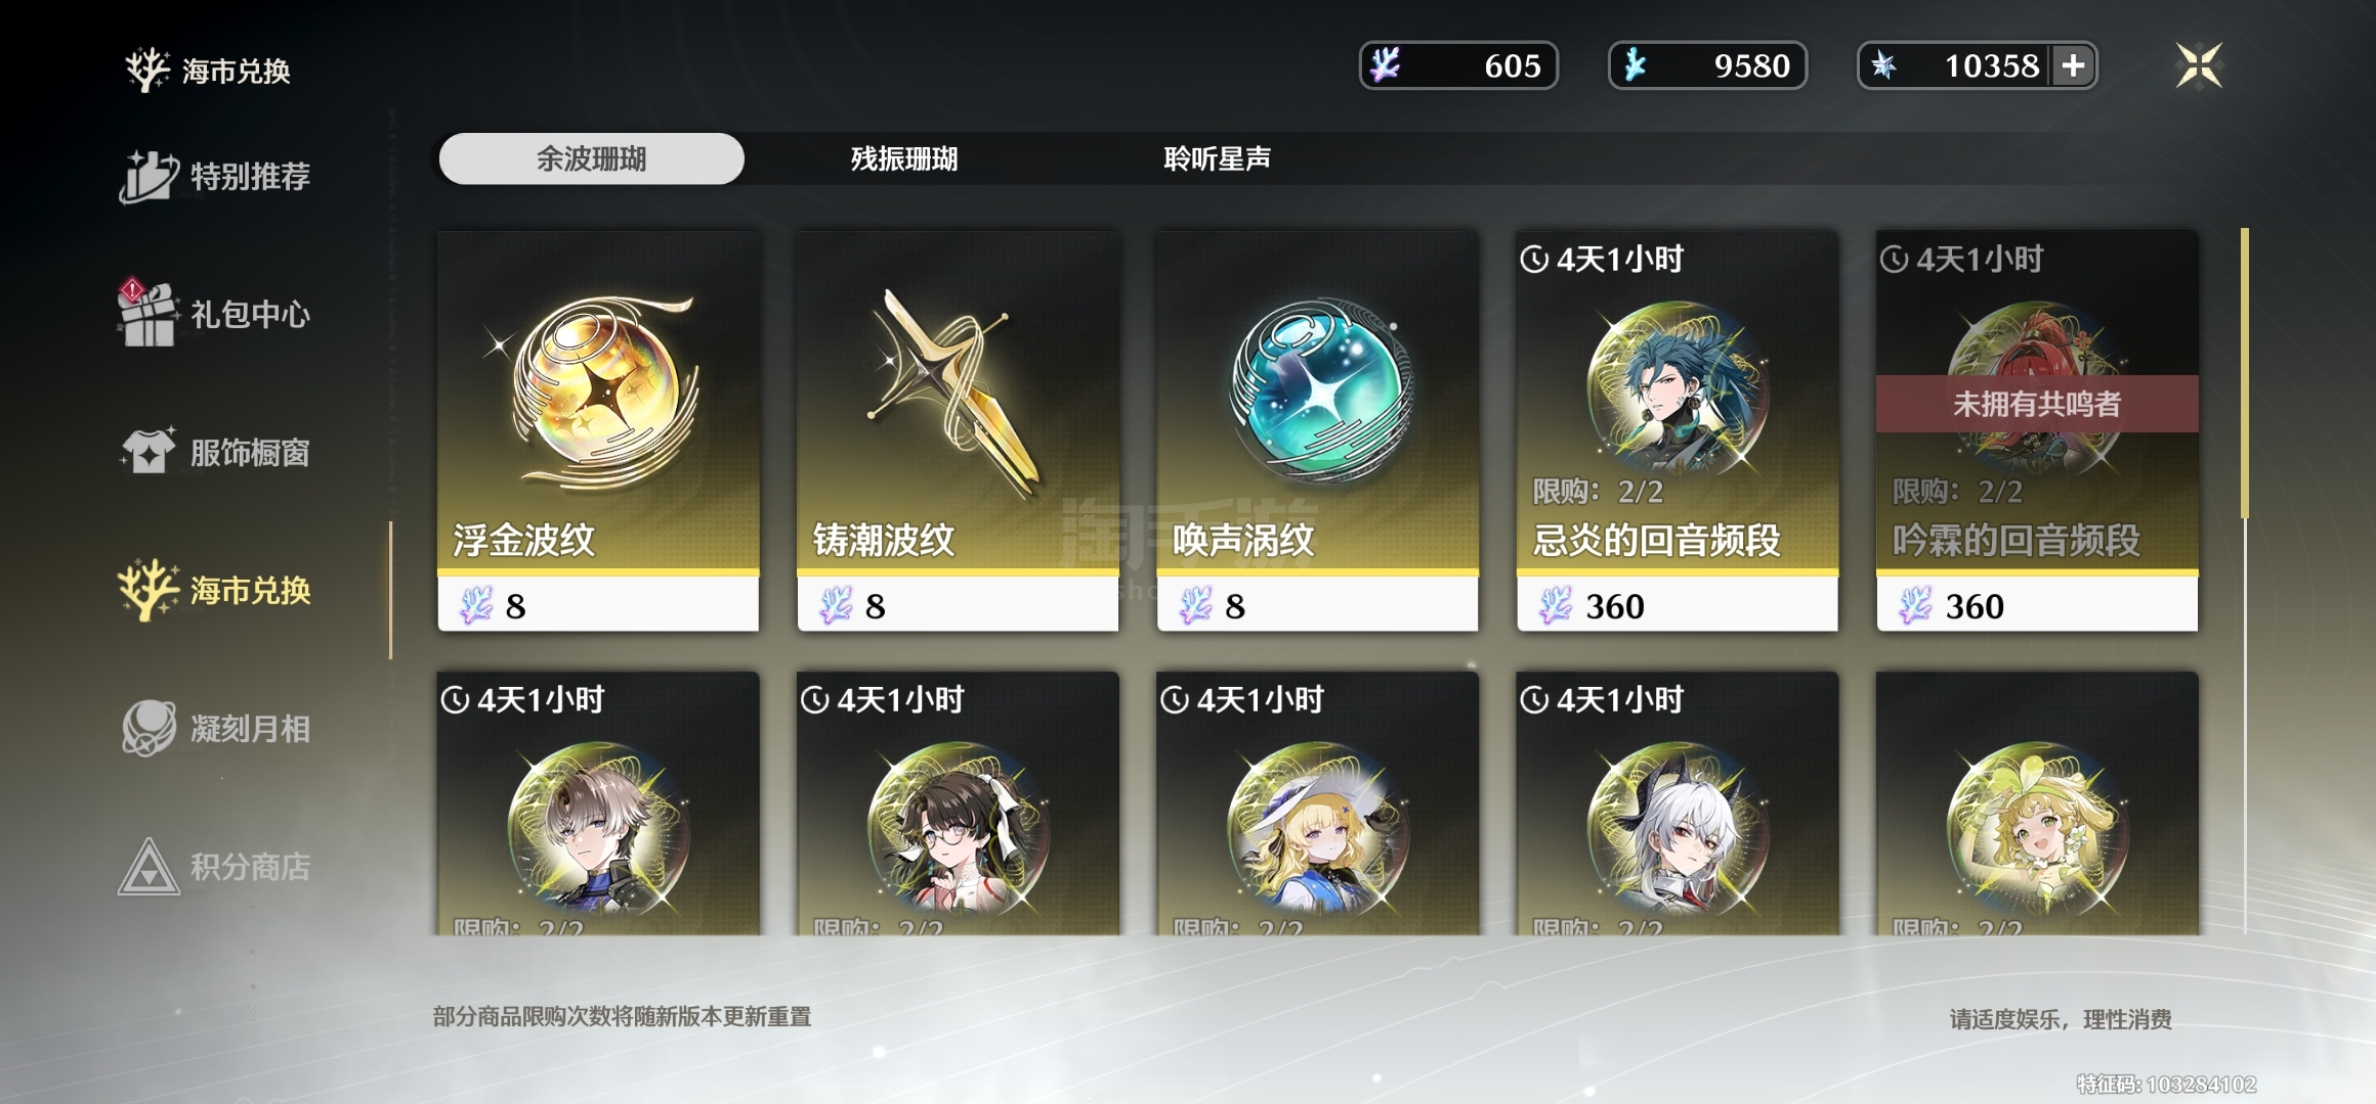The width and height of the screenshot is (2376, 1104).
Task: Open 吟霖的回音频段 locked item card
Action: coord(2037,431)
